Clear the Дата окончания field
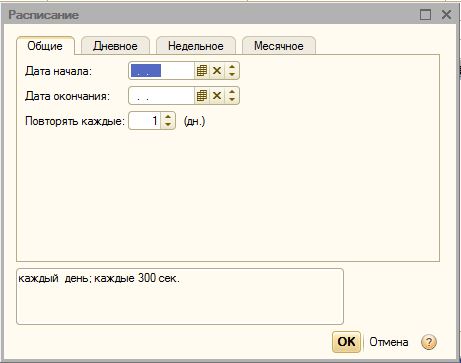The image size is (461, 363). pyautogui.click(x=217, y=96)
